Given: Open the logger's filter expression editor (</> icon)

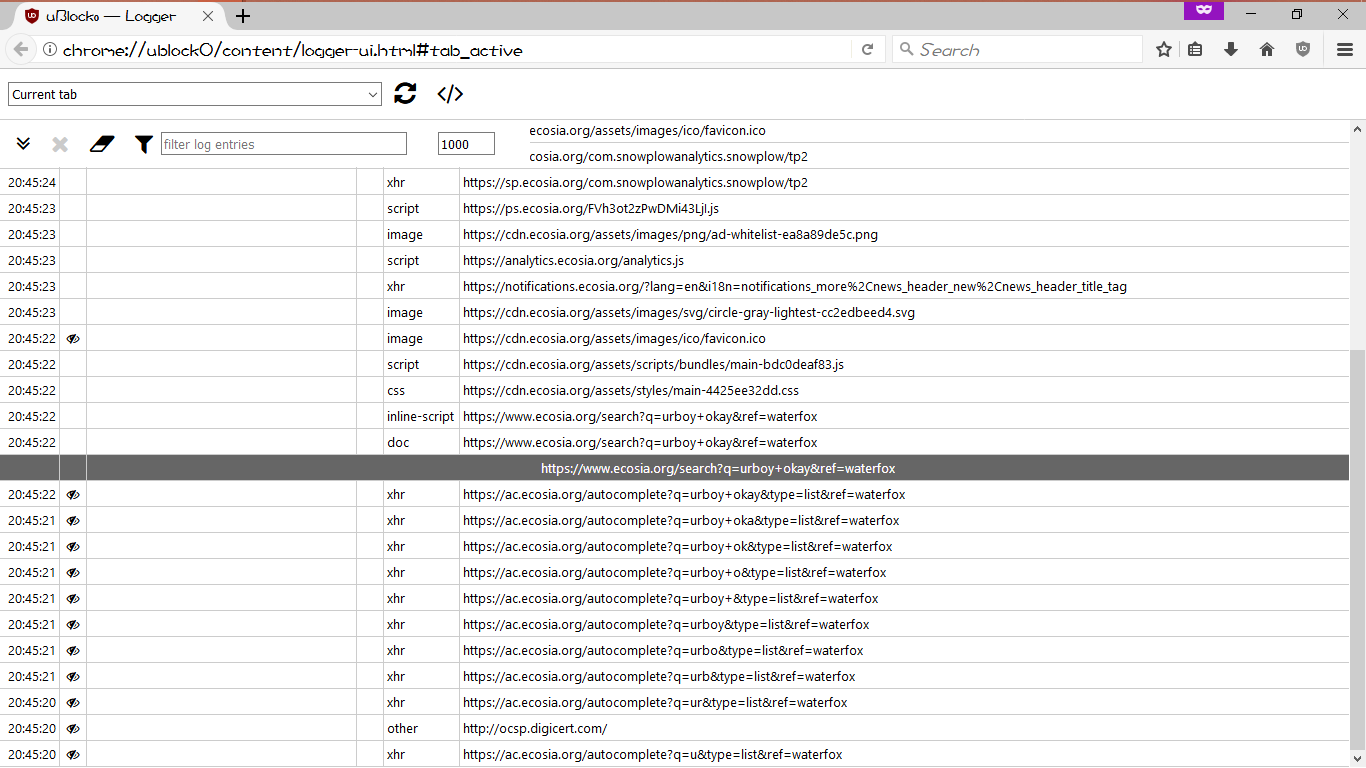Looking at the screenshot, I should 450,93.
